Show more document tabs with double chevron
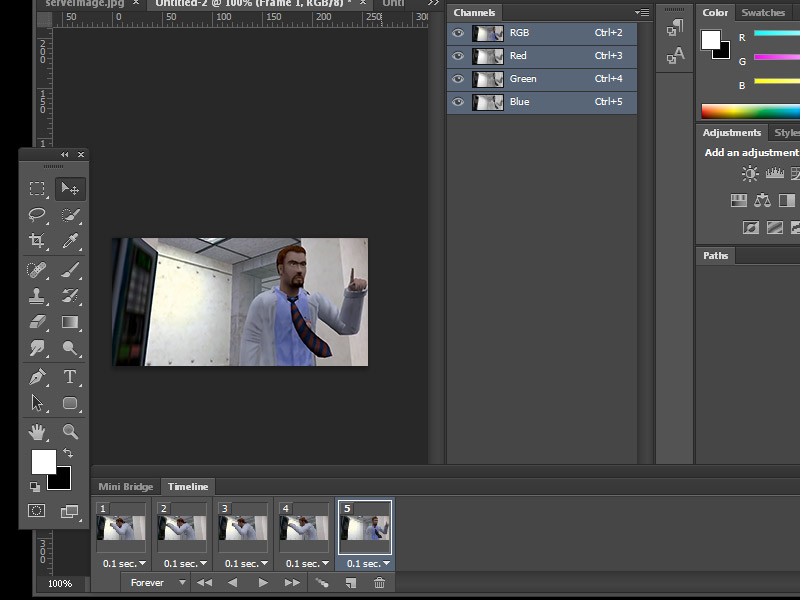Screen dimensions: 800x600 click(x=433, y=3)
